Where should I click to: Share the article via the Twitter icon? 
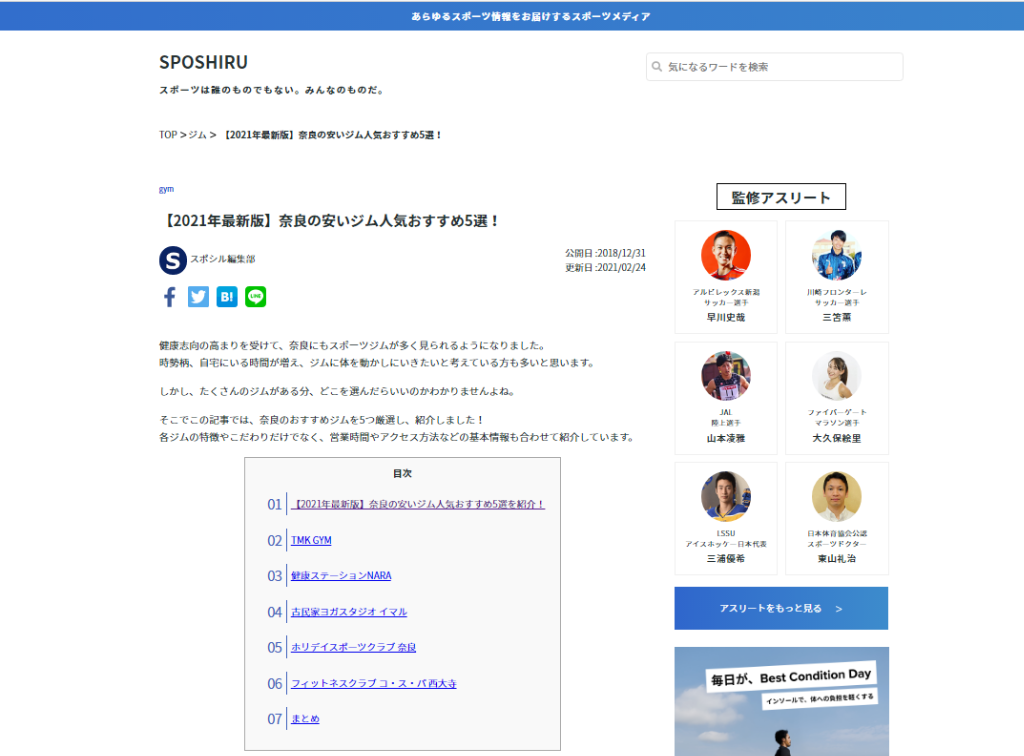pyautogui.click(x=199, y=297)
